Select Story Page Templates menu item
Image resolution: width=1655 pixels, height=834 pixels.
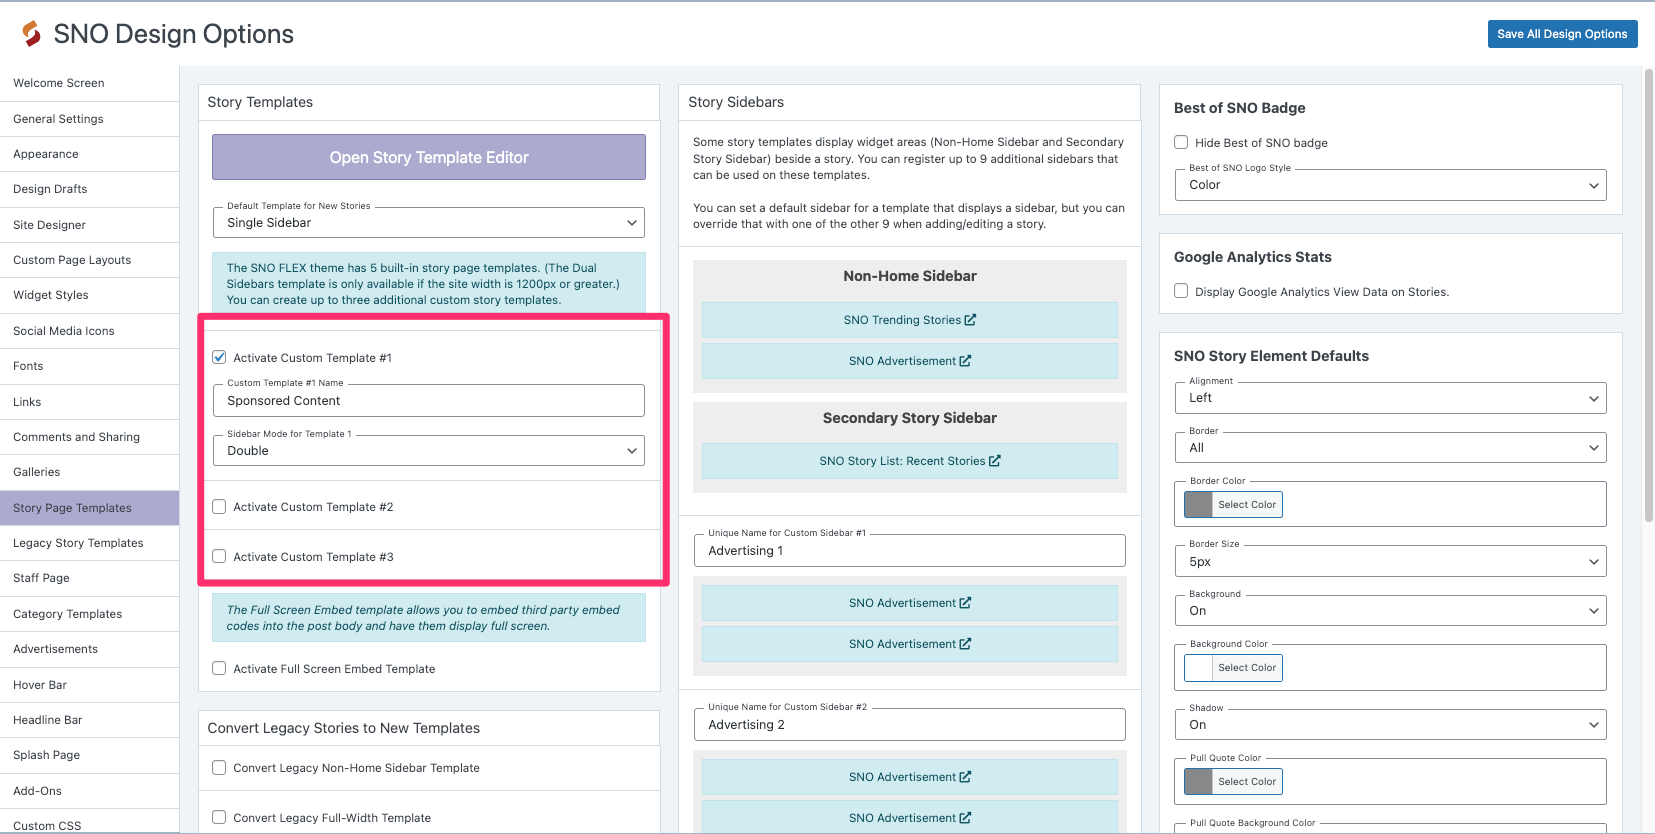click(89, 508)
